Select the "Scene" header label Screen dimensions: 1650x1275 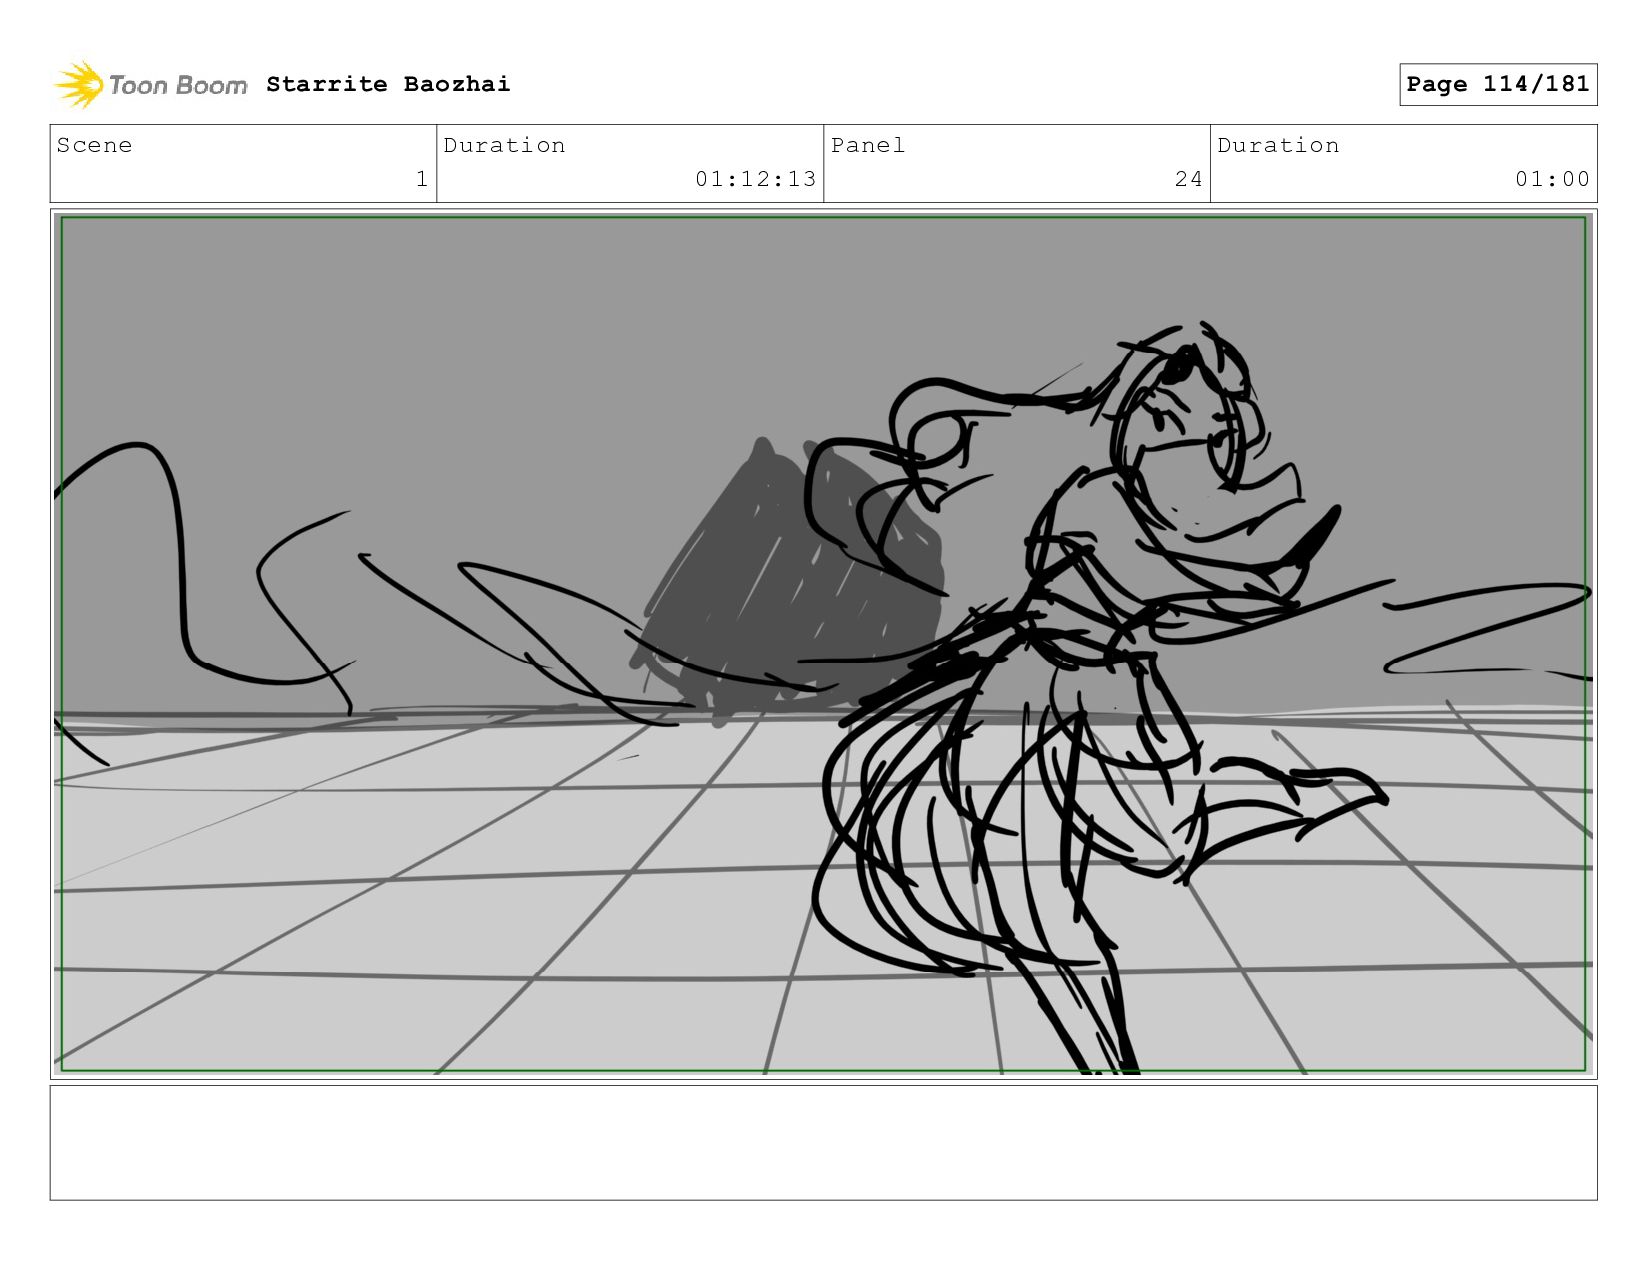[x=94, y=145]
